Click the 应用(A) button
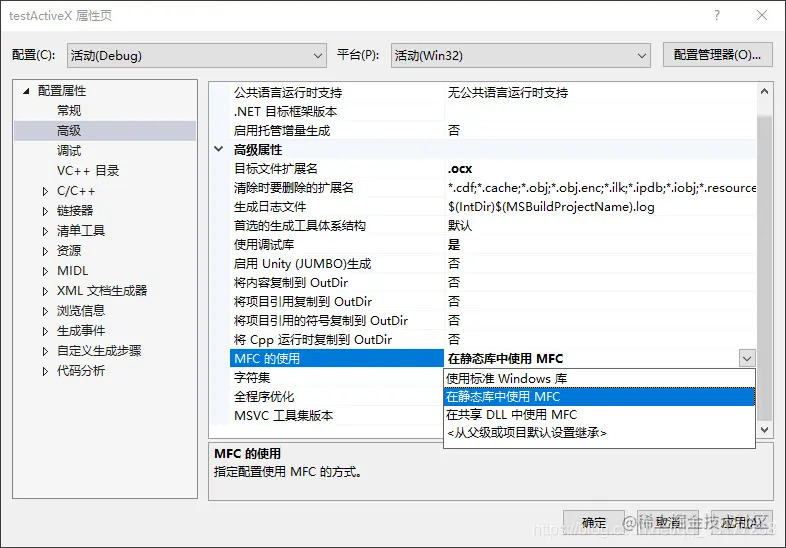786x548 pixels. click(x=742, y=523)
